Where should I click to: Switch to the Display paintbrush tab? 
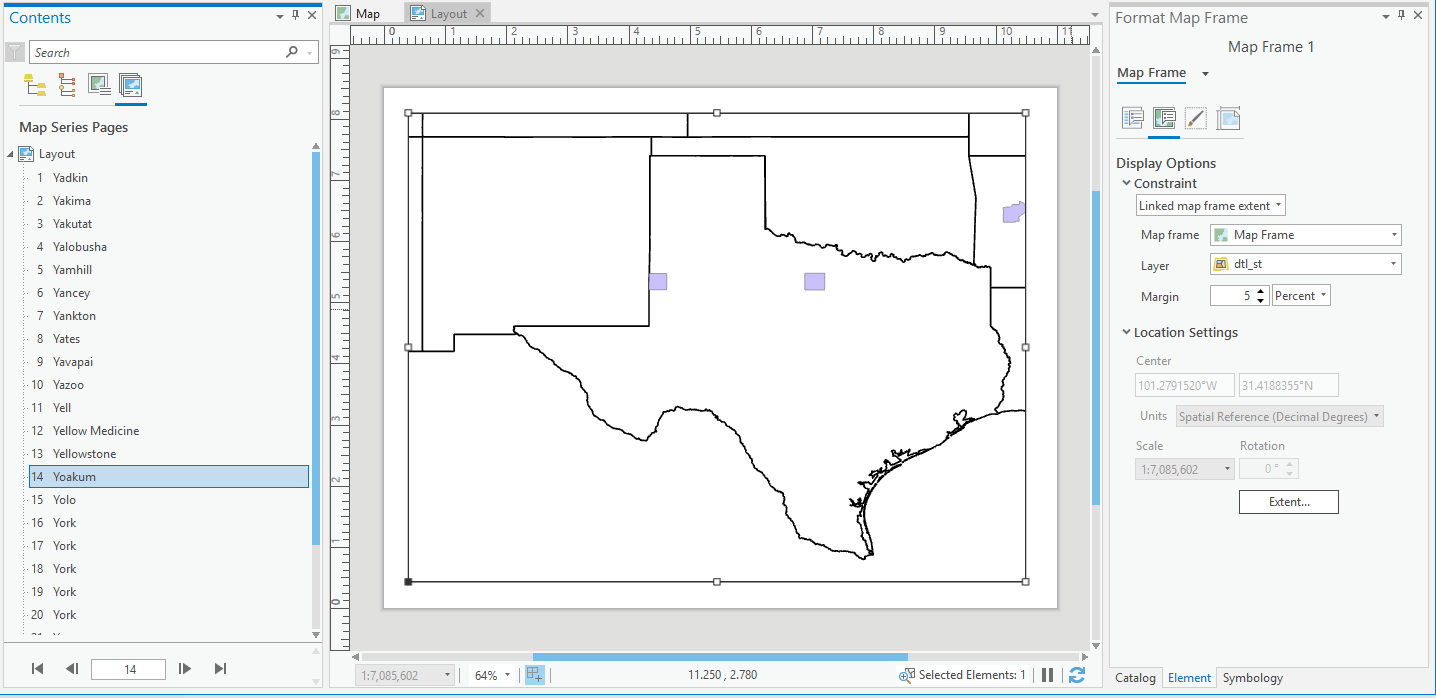(x=1196, y=119)
